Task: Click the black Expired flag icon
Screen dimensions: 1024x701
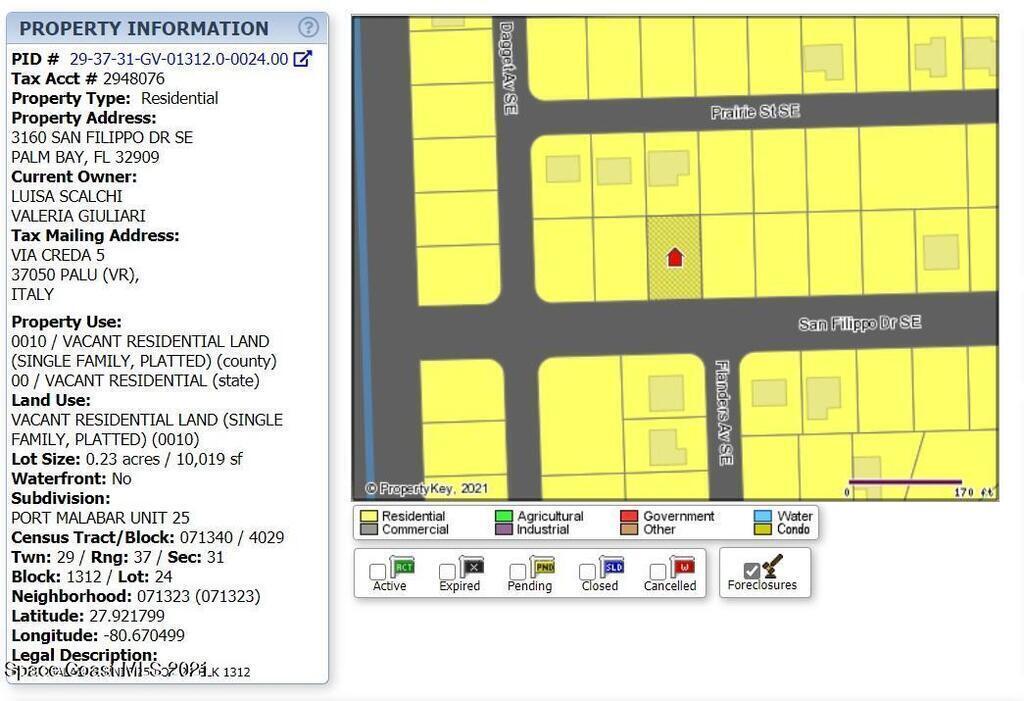Action: [473, 567]
